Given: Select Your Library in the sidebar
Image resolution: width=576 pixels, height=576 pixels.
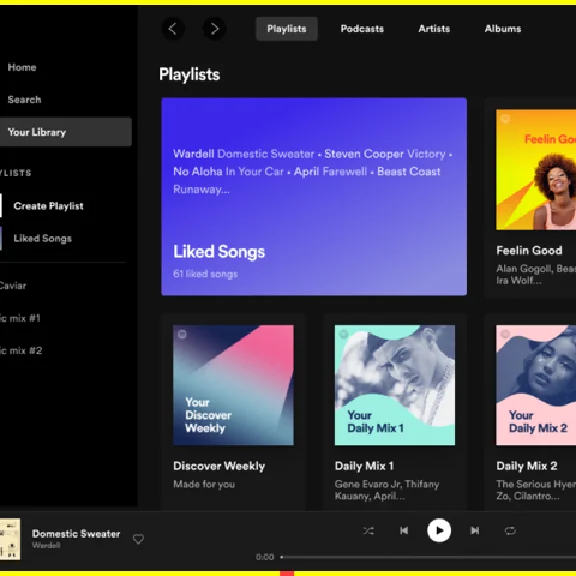Looking at the screenshot, I should [x=66, y=132].
